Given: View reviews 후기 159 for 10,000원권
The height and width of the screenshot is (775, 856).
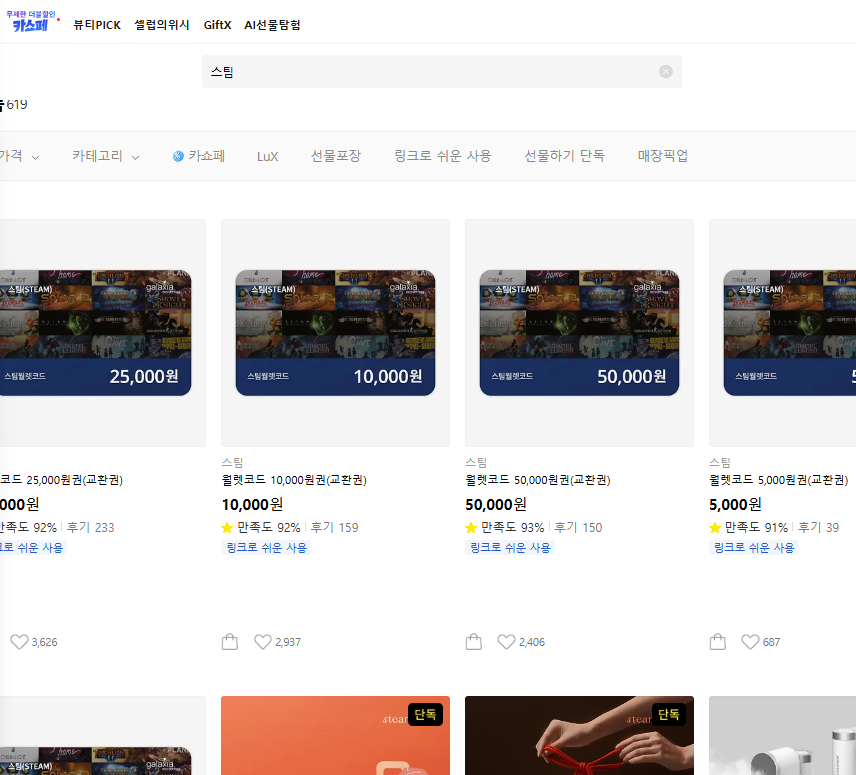Looking at the screenshot, I should [x=334, y=528].
